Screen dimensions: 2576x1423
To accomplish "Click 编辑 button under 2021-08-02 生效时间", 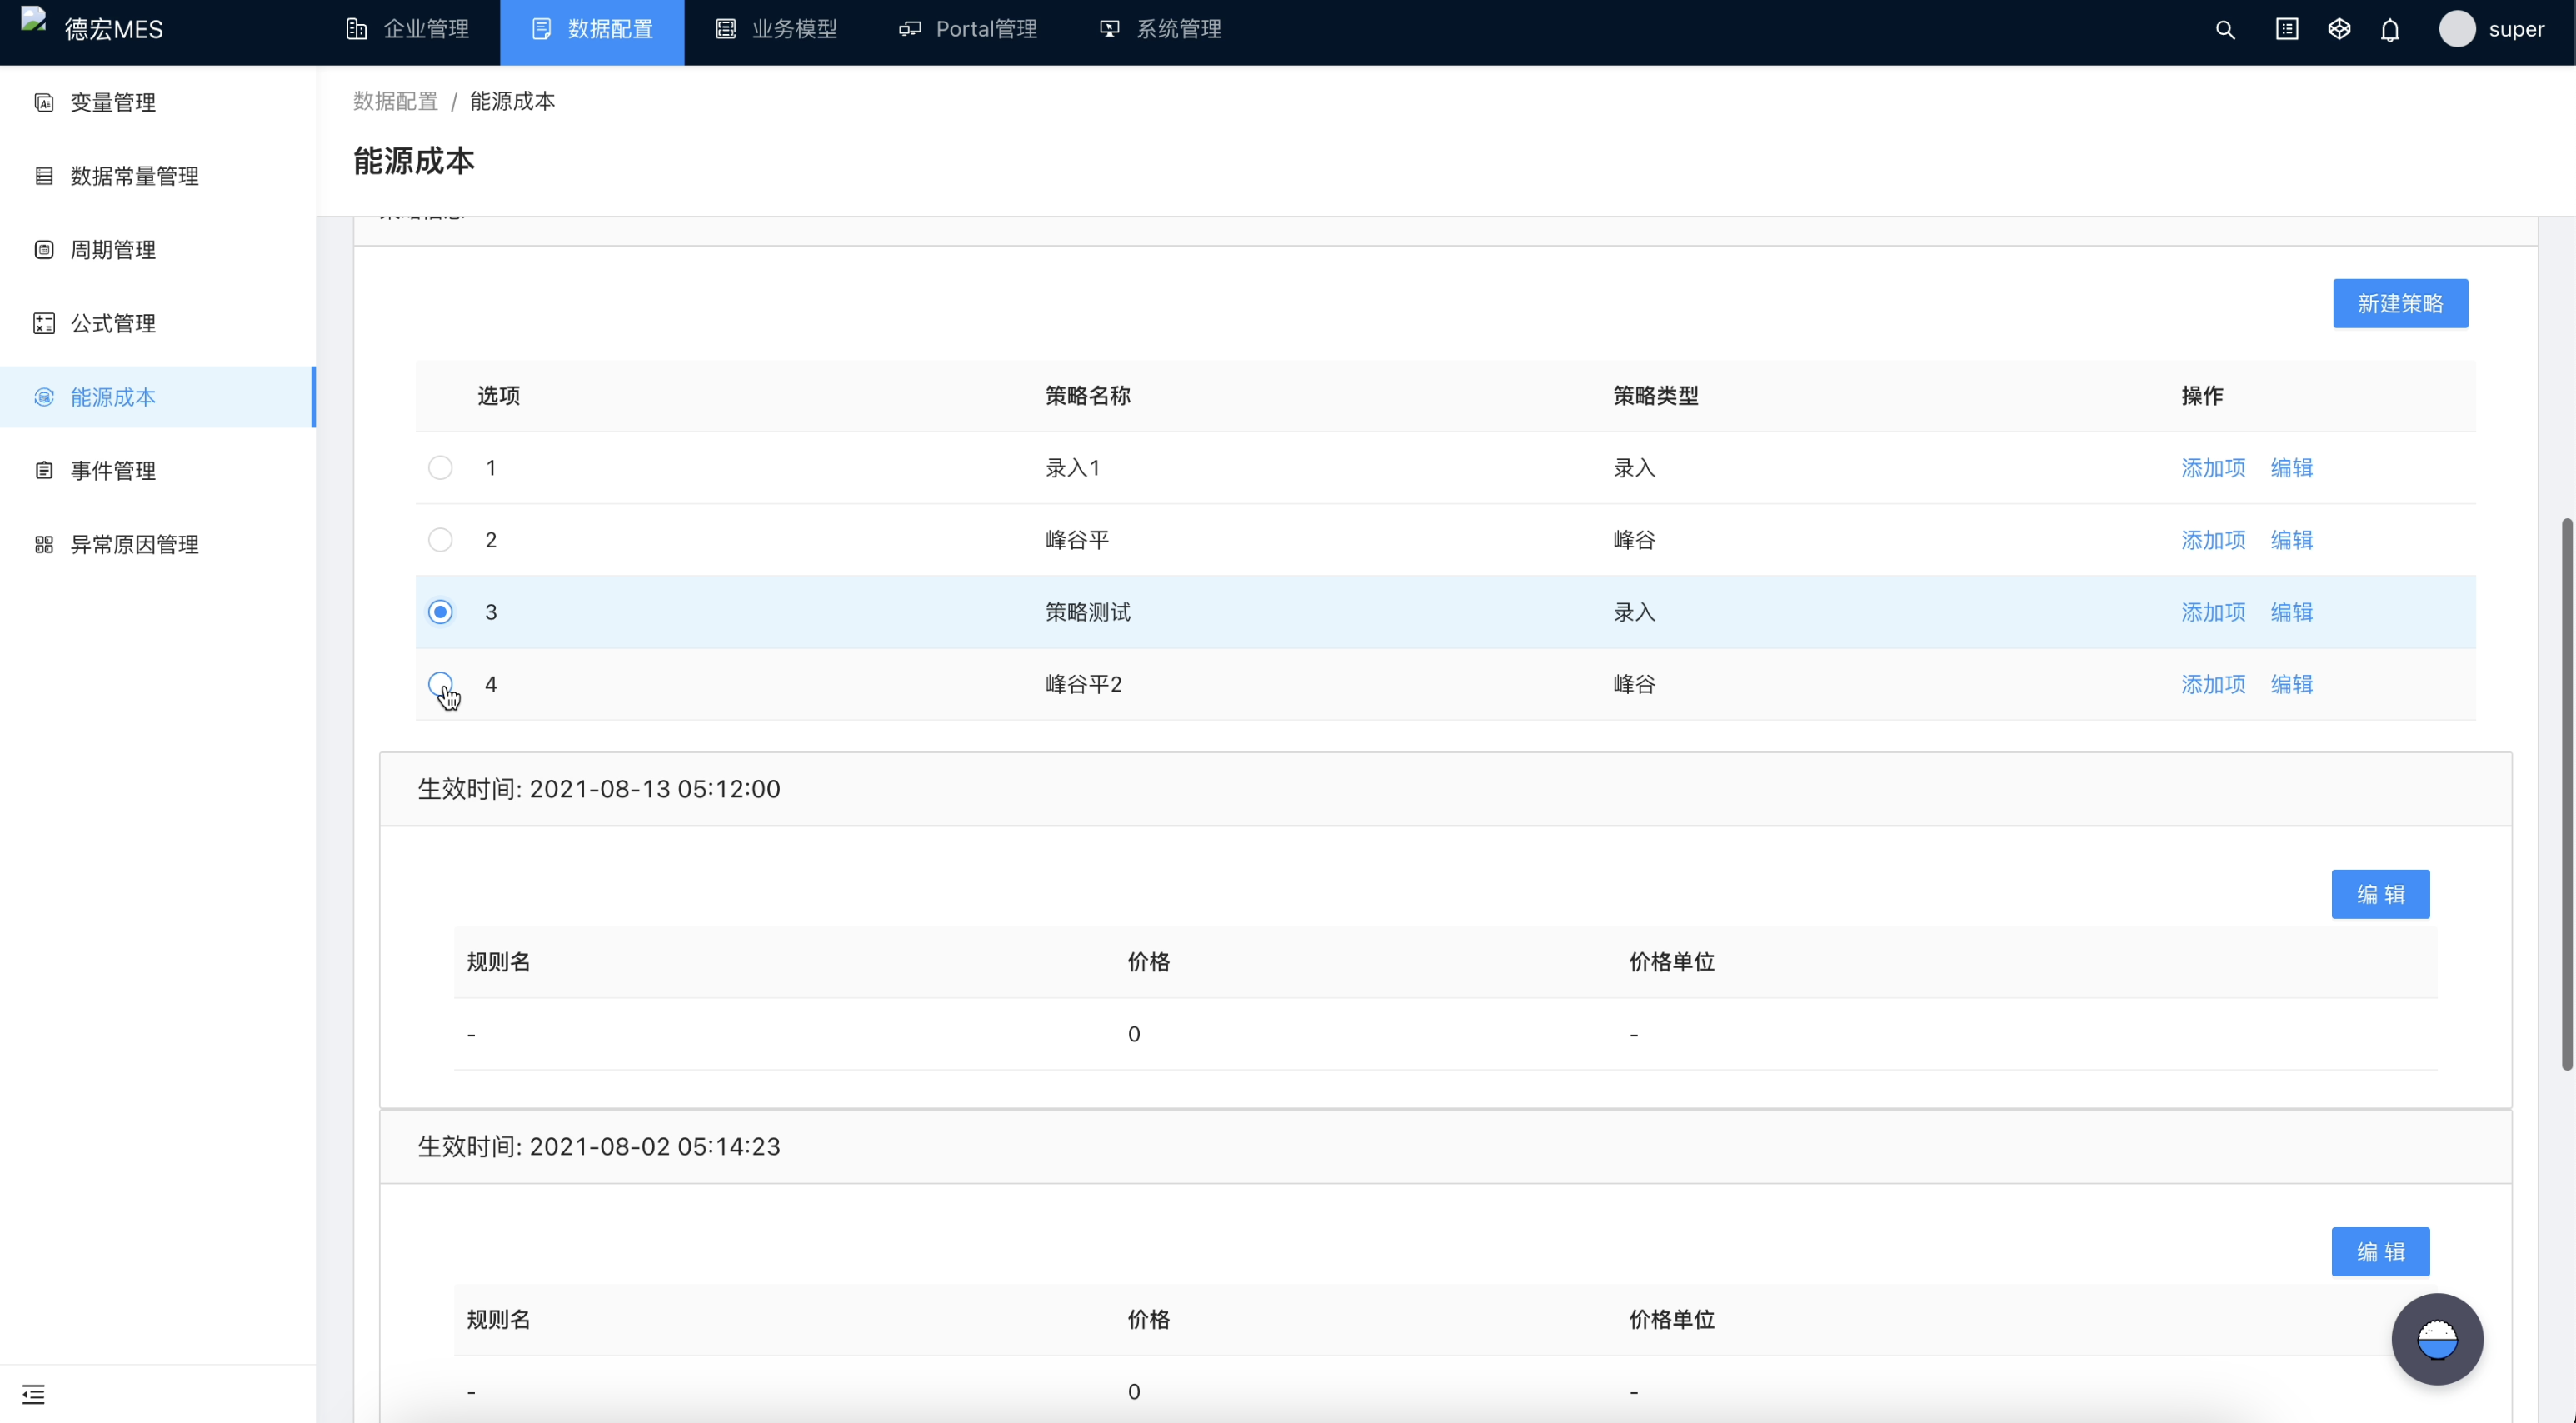I will pos(2380,1252).
